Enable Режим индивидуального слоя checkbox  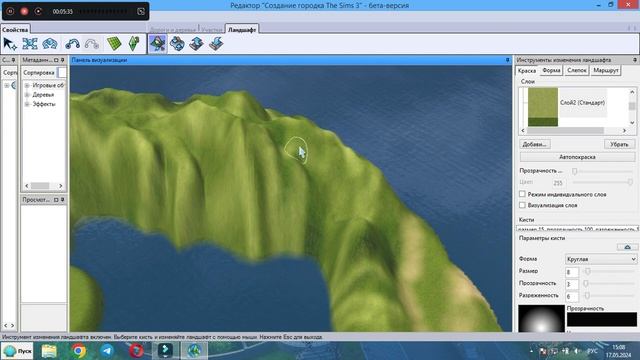pos(522,194)
